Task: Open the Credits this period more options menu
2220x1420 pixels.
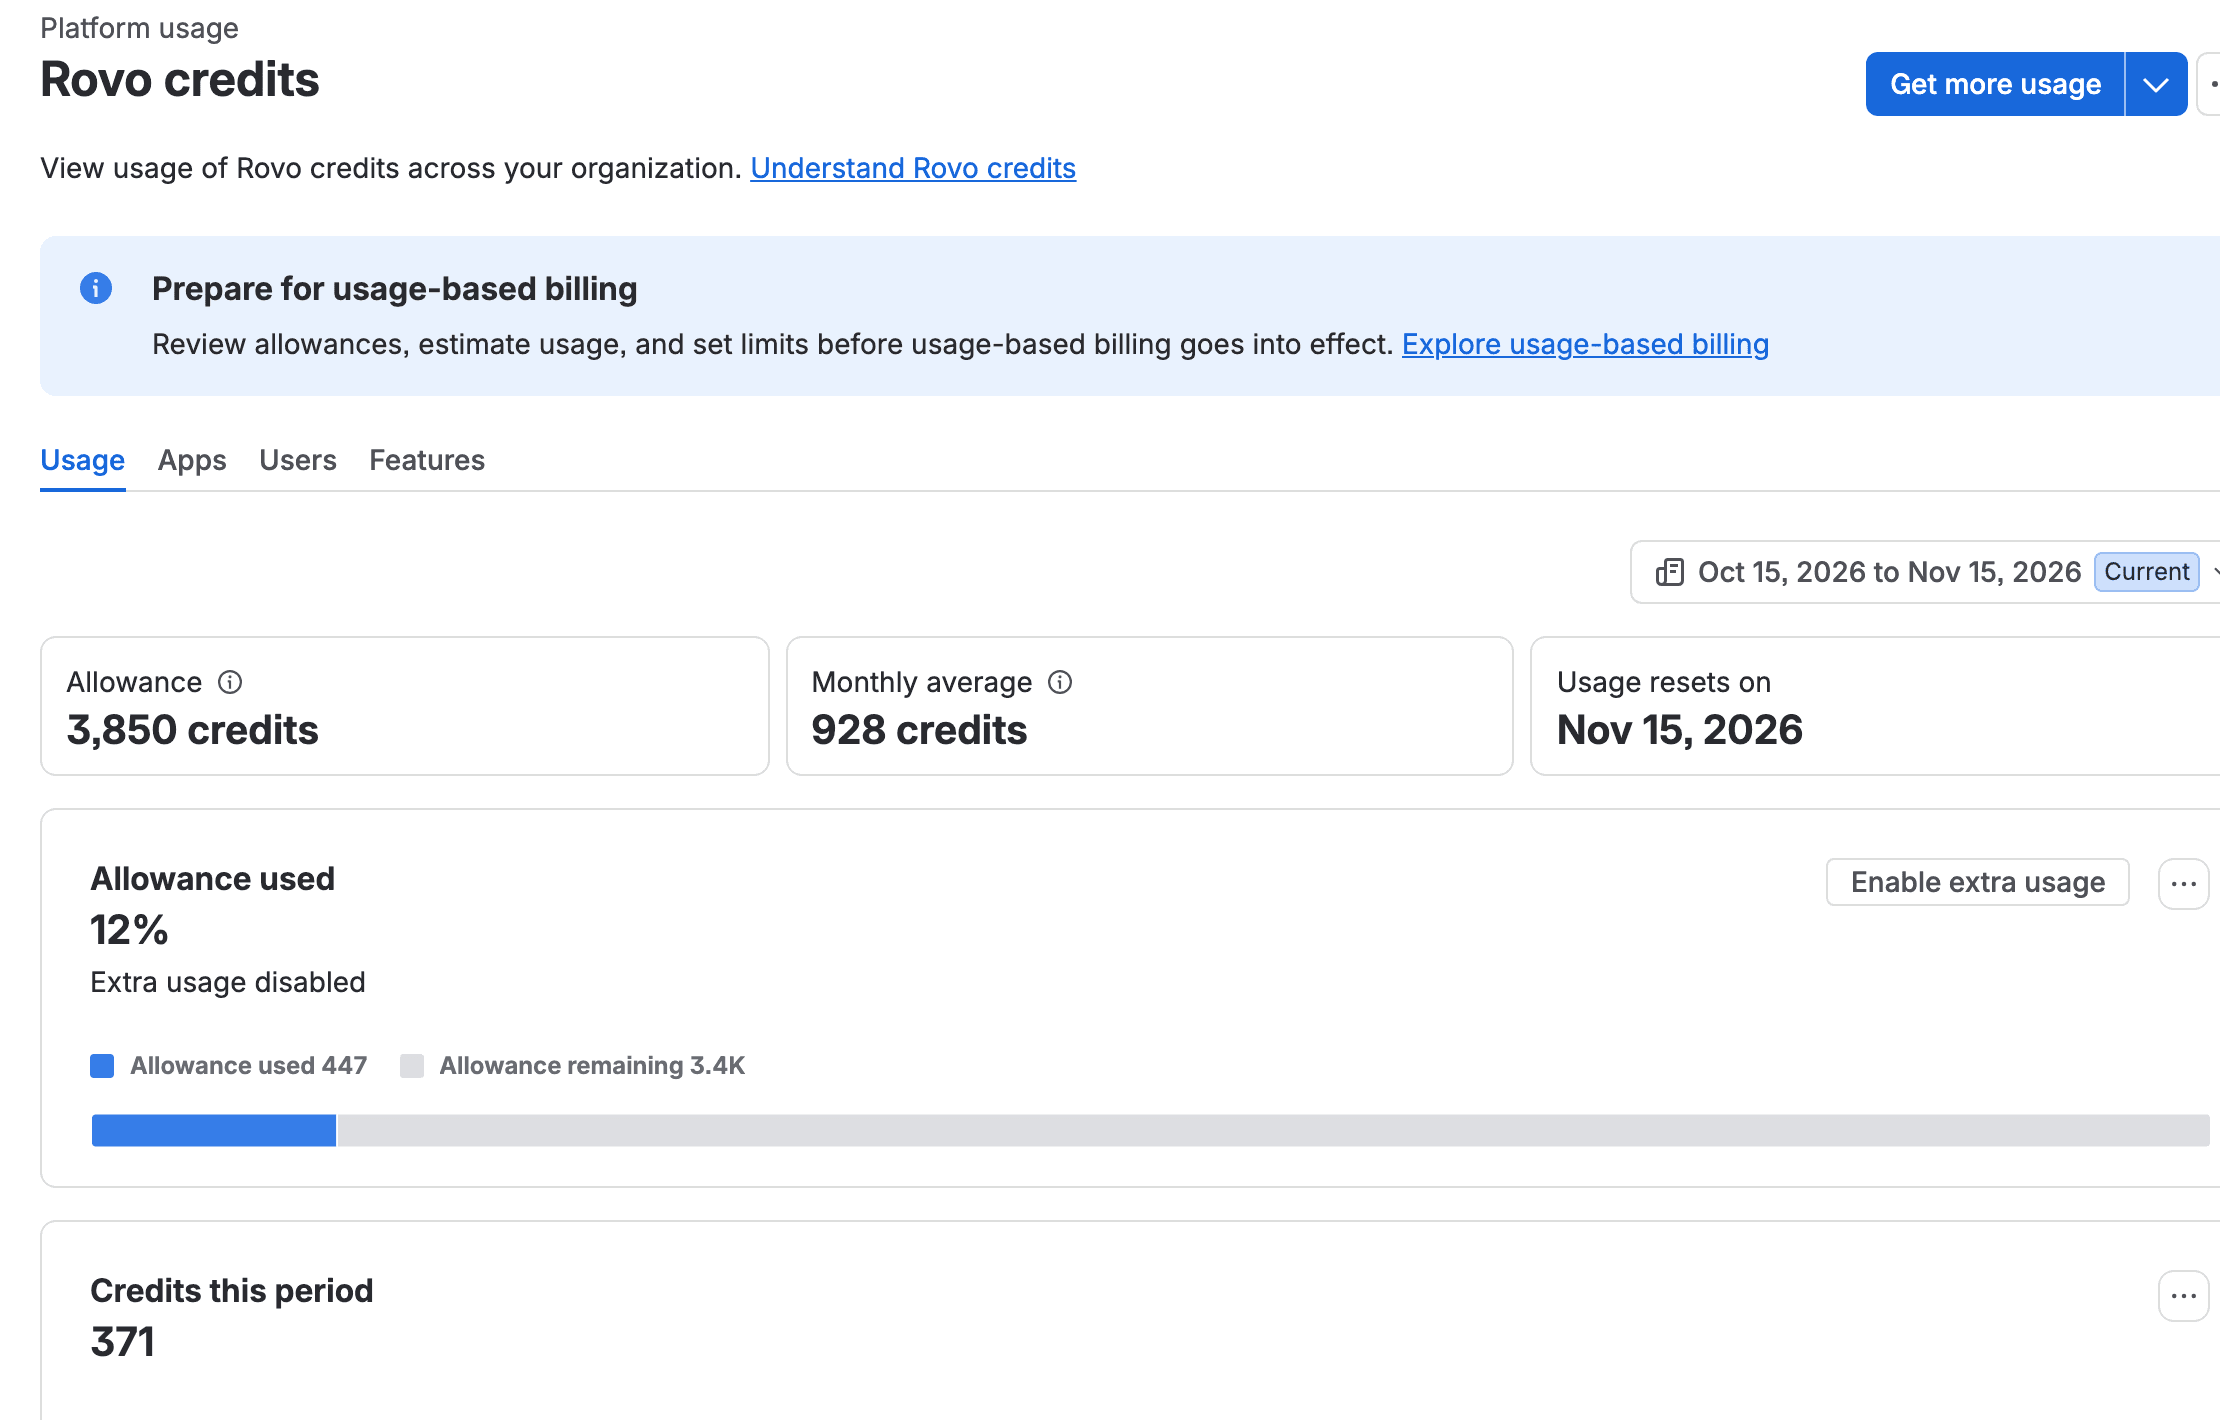Action: point(2183,1296)
